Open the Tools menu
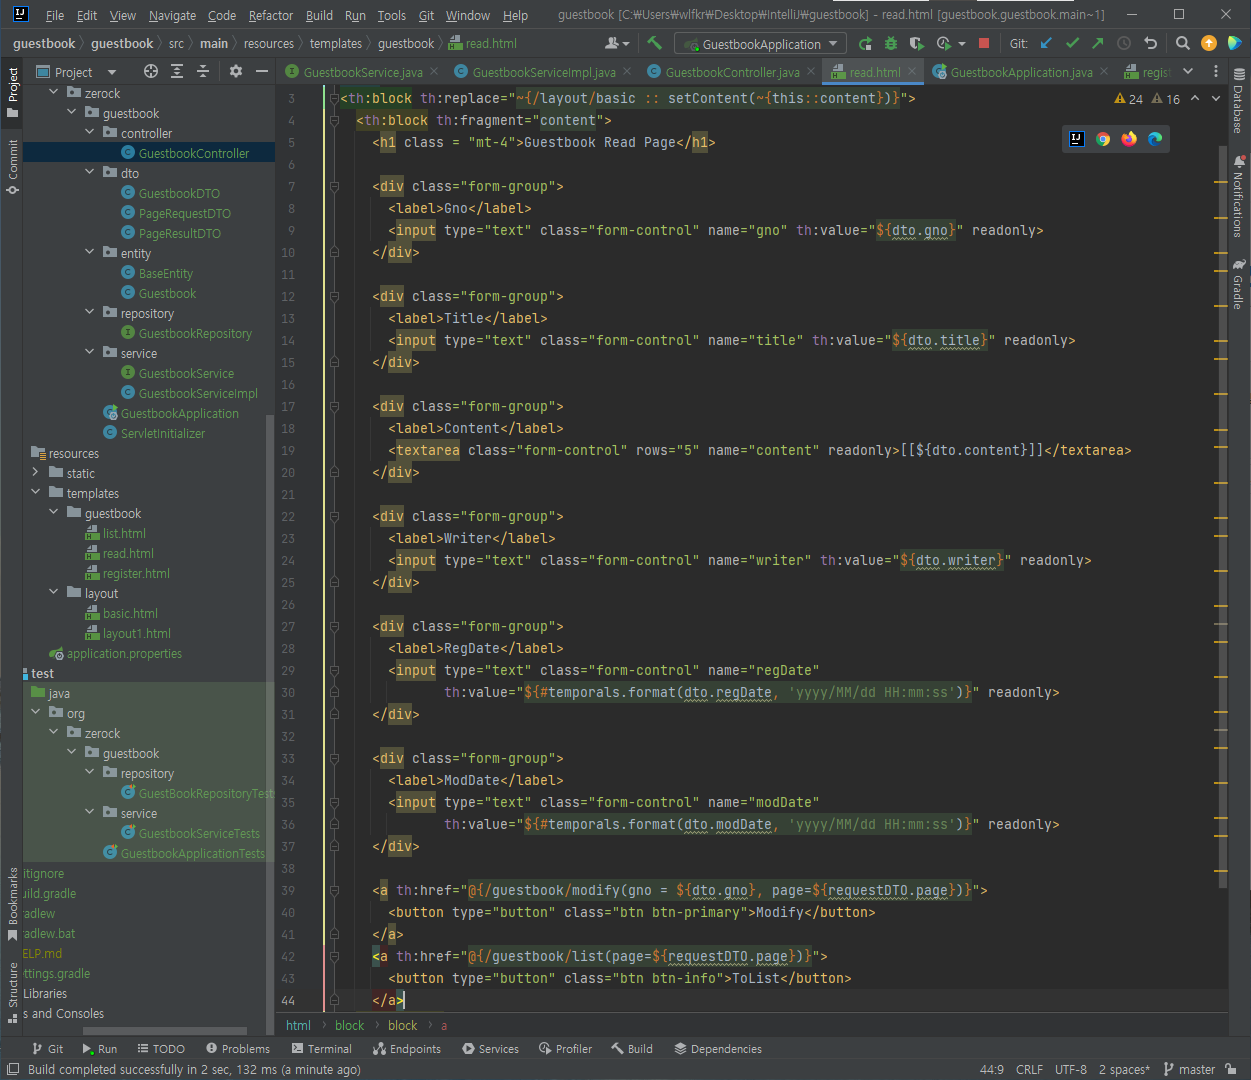1251x1080 pixels. 391,15
